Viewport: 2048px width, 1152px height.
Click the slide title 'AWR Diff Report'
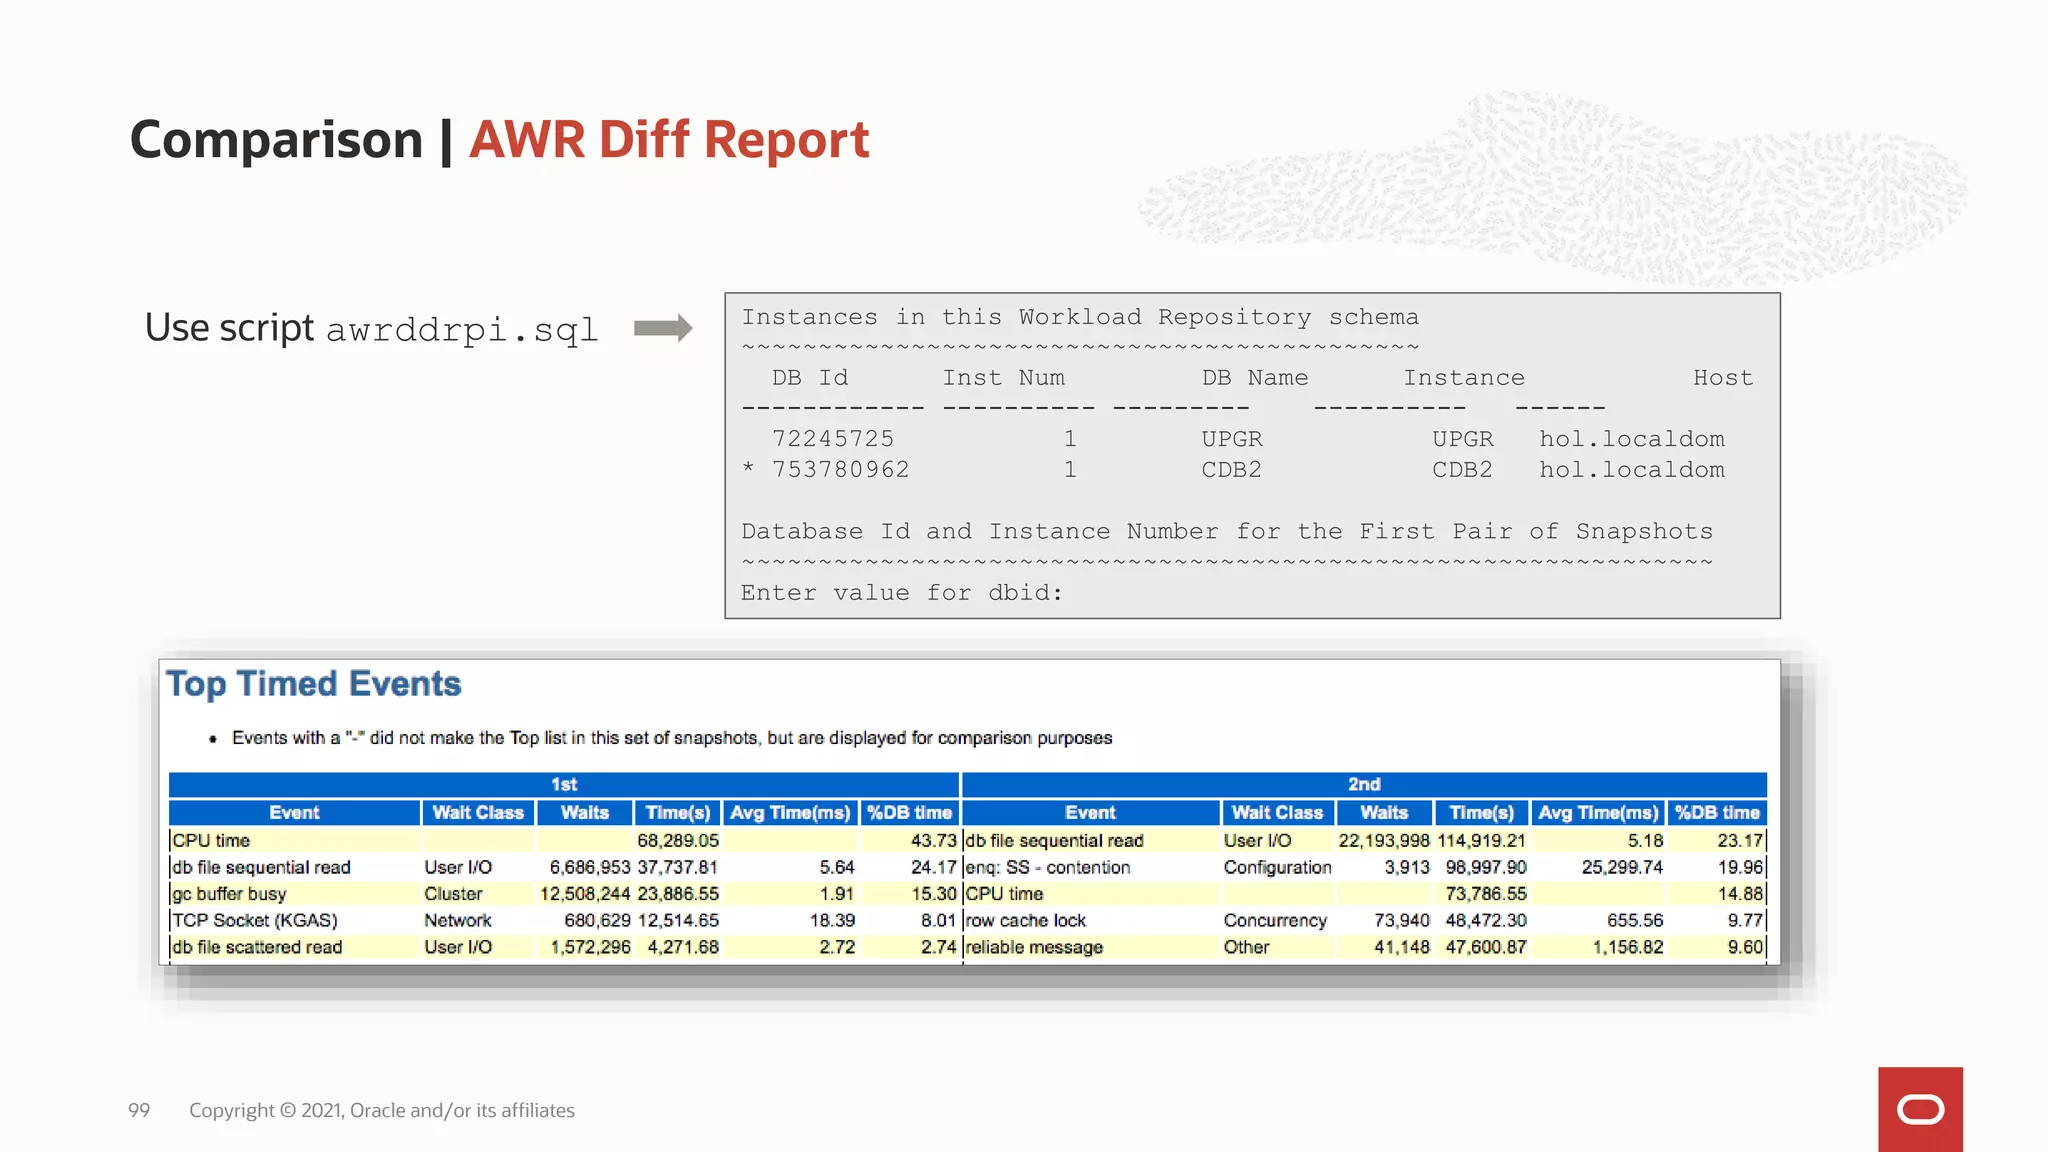pyautogui.click(x=669, y=140)
